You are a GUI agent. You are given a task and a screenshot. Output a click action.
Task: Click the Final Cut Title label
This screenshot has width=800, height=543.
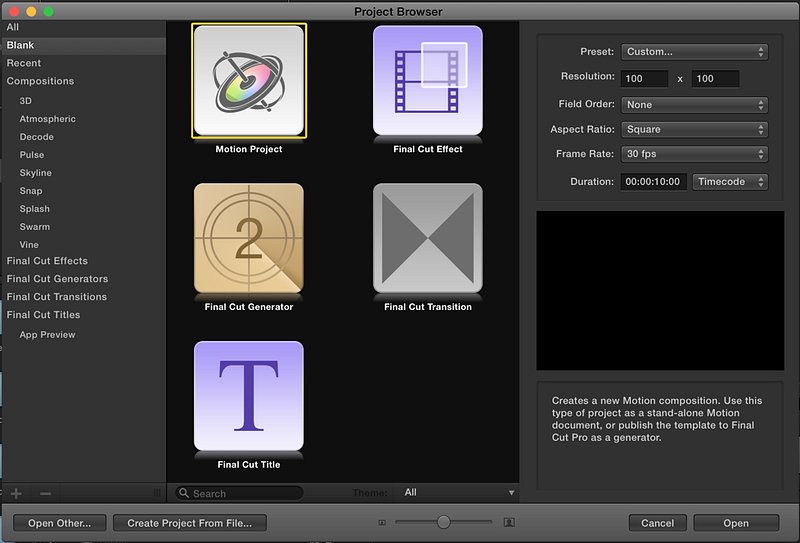coord(249,464)
